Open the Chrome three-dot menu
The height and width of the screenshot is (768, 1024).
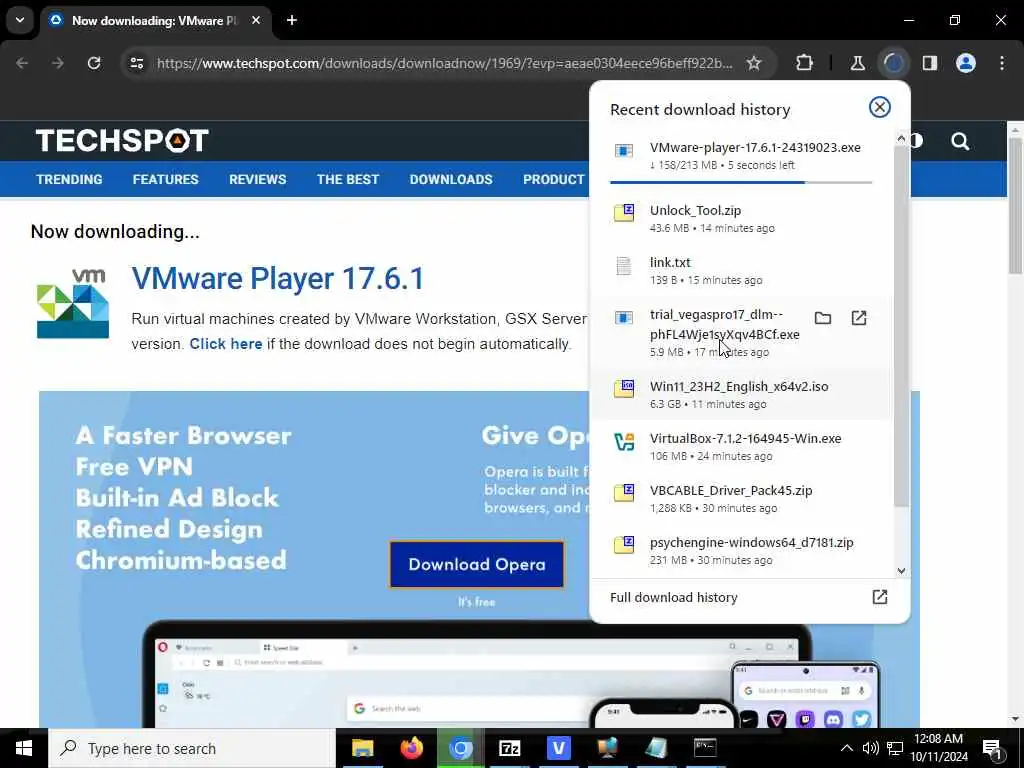coord(1002,63)
